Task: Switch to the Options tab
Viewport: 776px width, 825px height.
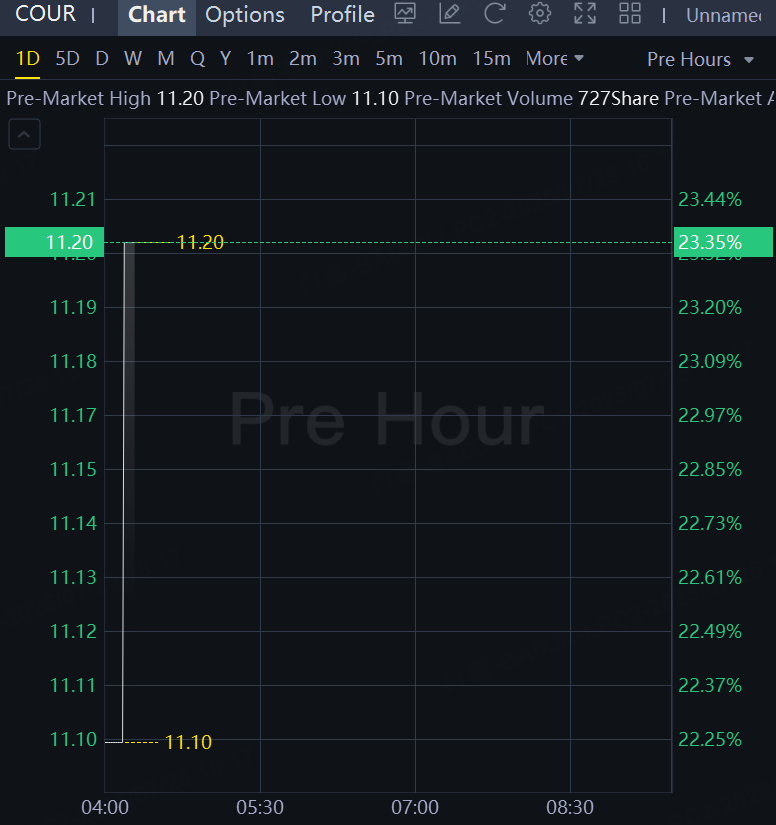Action: 245,15
